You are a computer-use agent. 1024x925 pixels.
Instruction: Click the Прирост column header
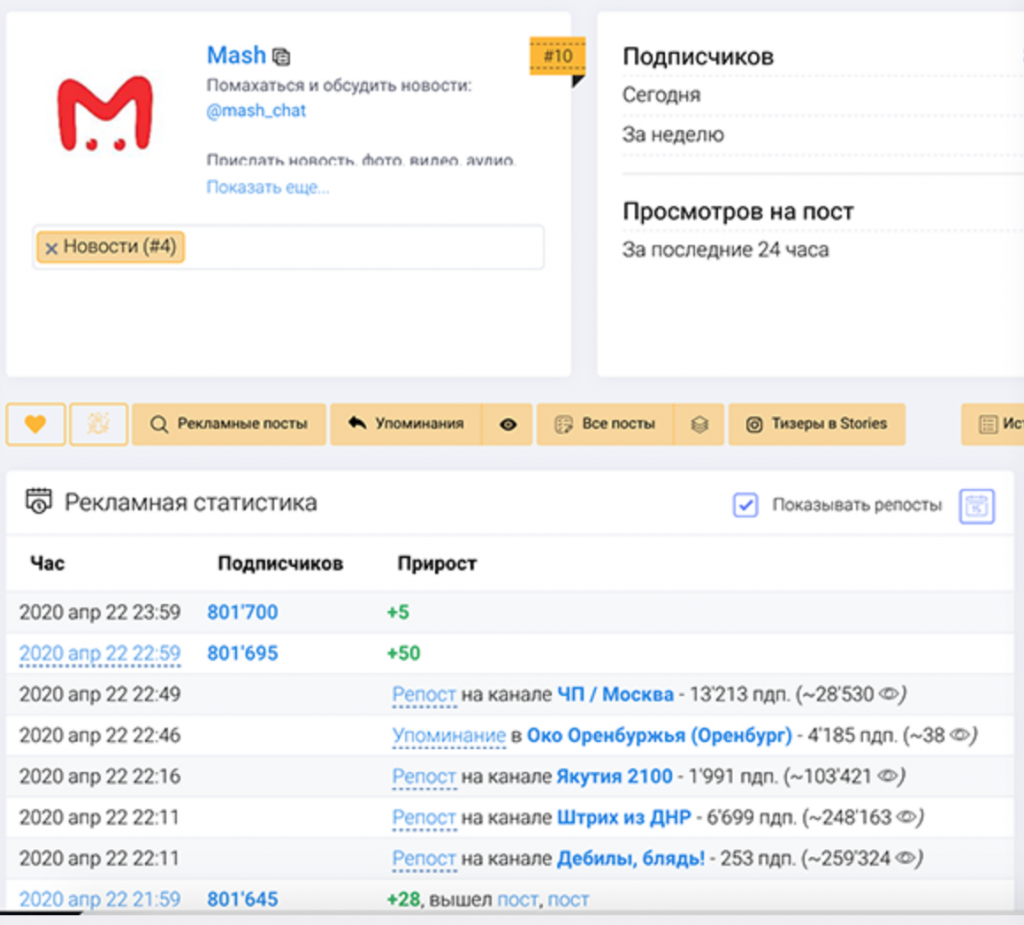click(437, 563)
